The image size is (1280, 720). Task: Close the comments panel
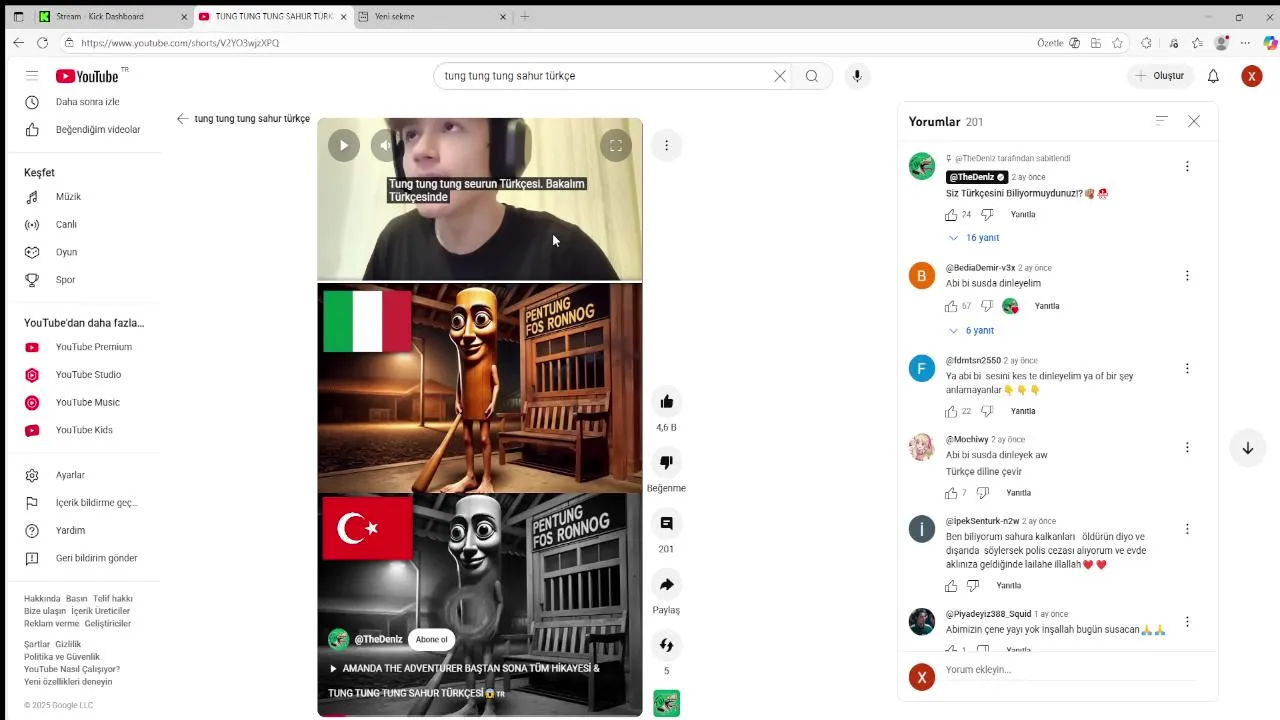[x=1194, y=121]
